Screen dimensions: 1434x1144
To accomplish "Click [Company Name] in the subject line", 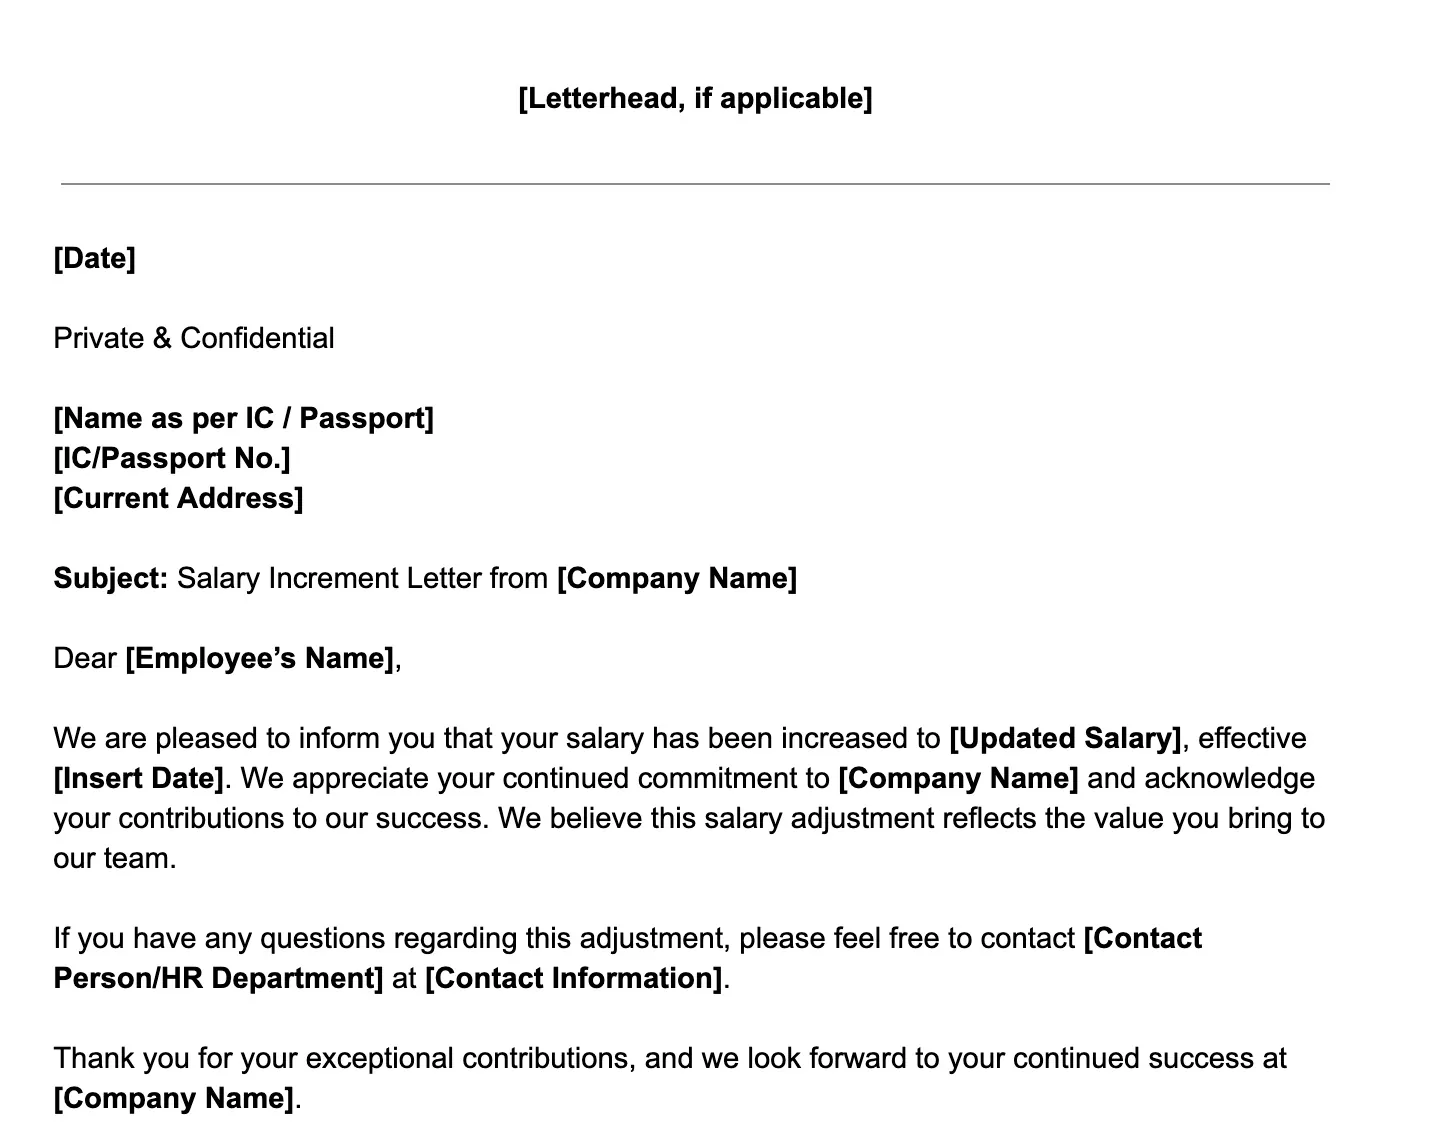I will [677, 578].
